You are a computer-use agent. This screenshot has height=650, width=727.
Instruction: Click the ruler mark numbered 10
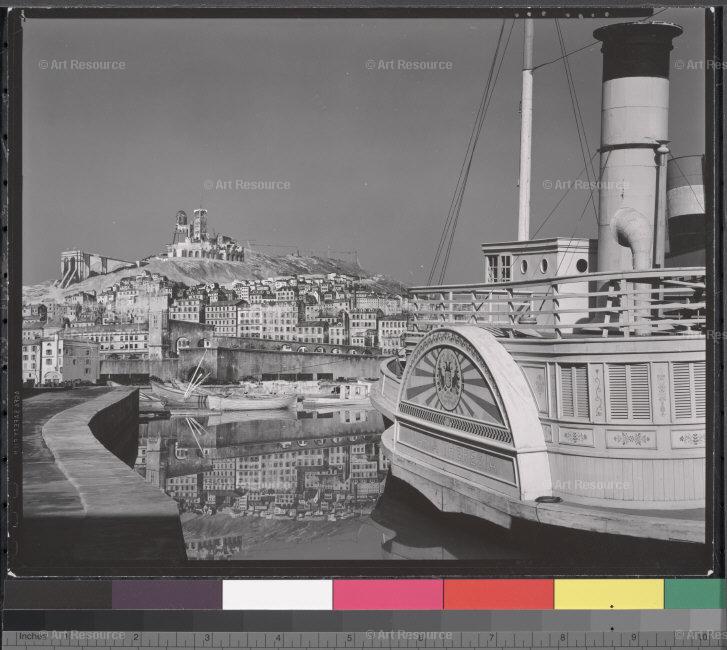(703, 637)
